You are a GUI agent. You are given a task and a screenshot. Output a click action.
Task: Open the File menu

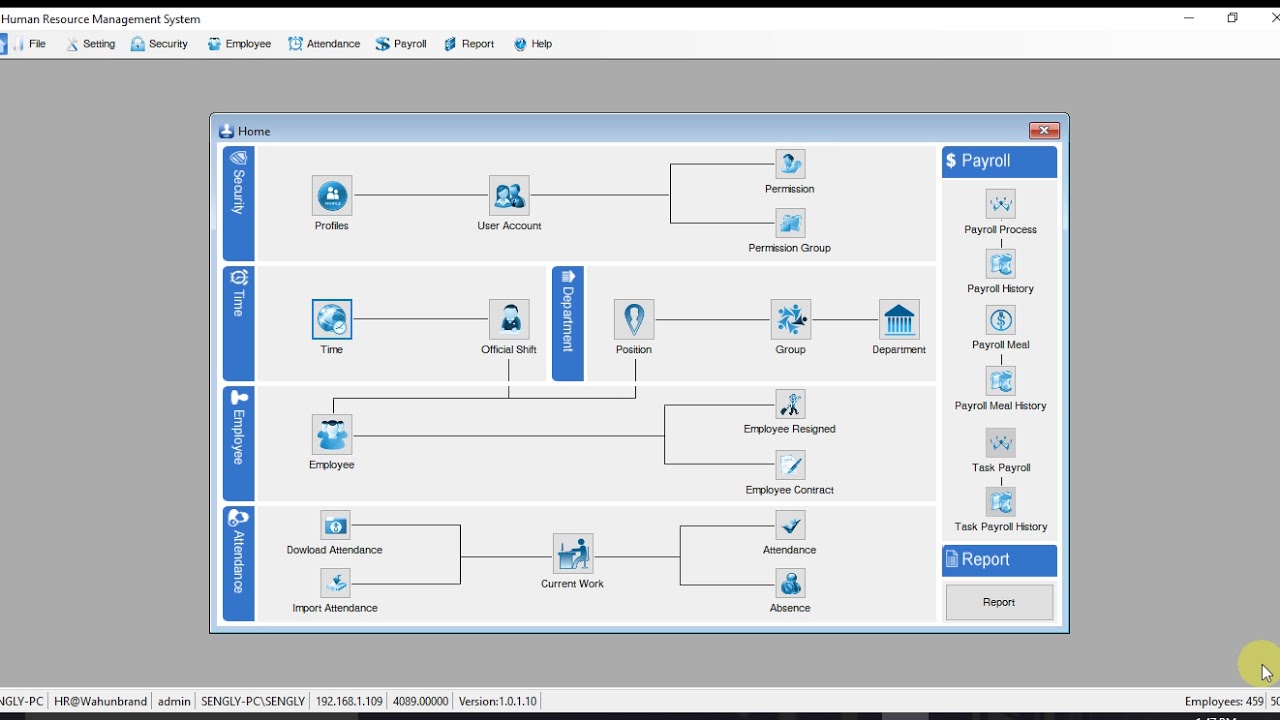click(30, 44)
